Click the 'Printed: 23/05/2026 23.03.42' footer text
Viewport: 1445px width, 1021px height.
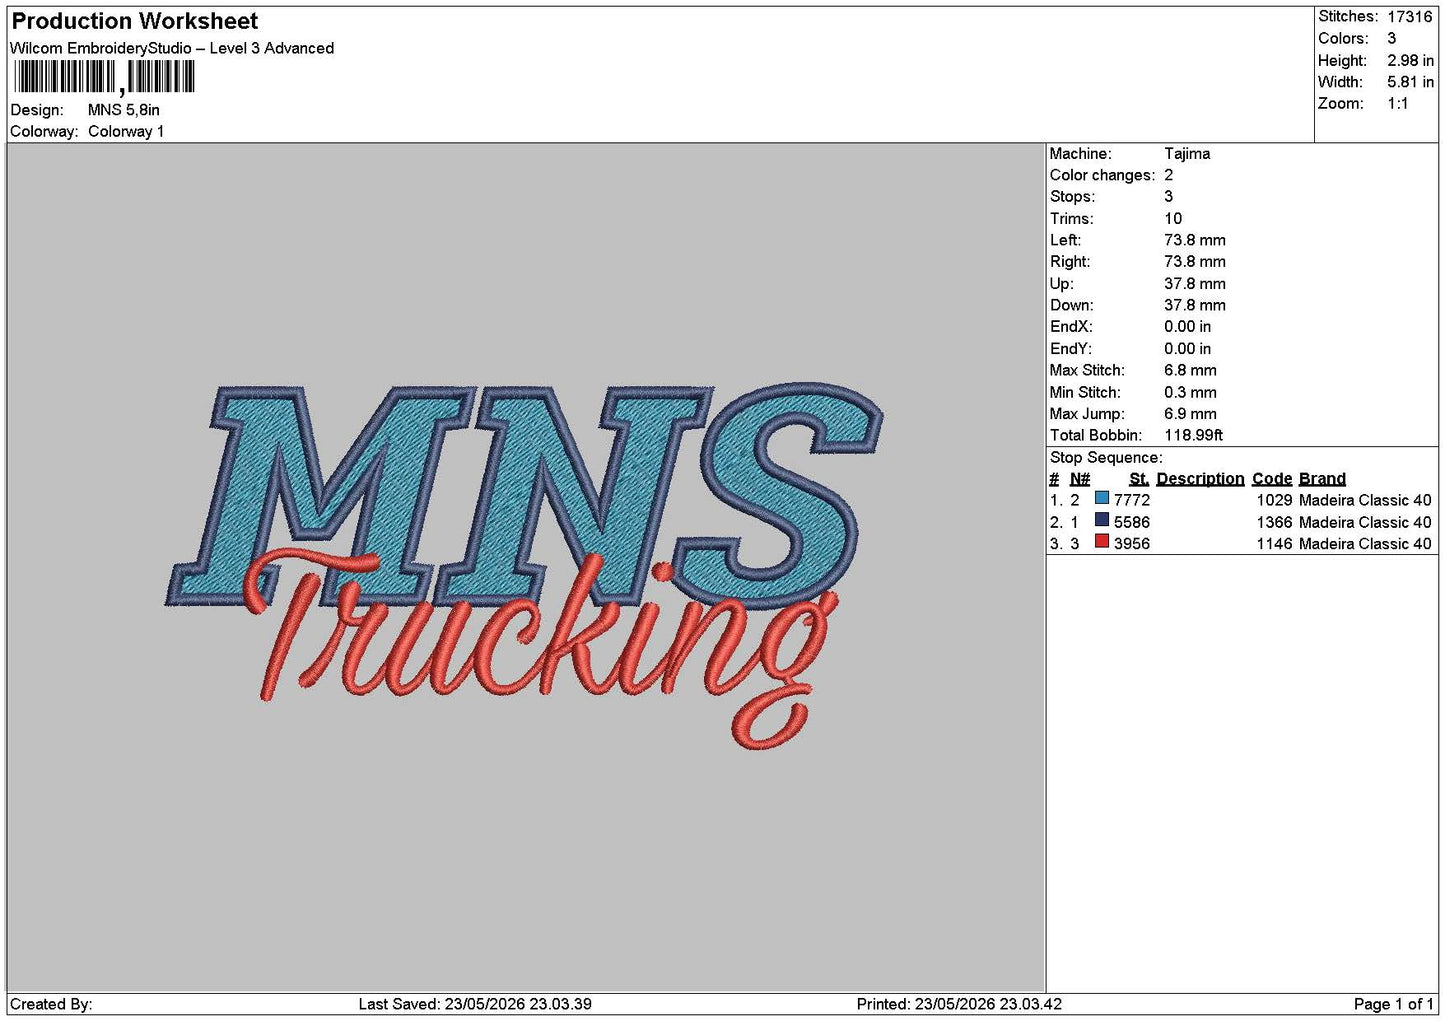[x=959, y=1004]
